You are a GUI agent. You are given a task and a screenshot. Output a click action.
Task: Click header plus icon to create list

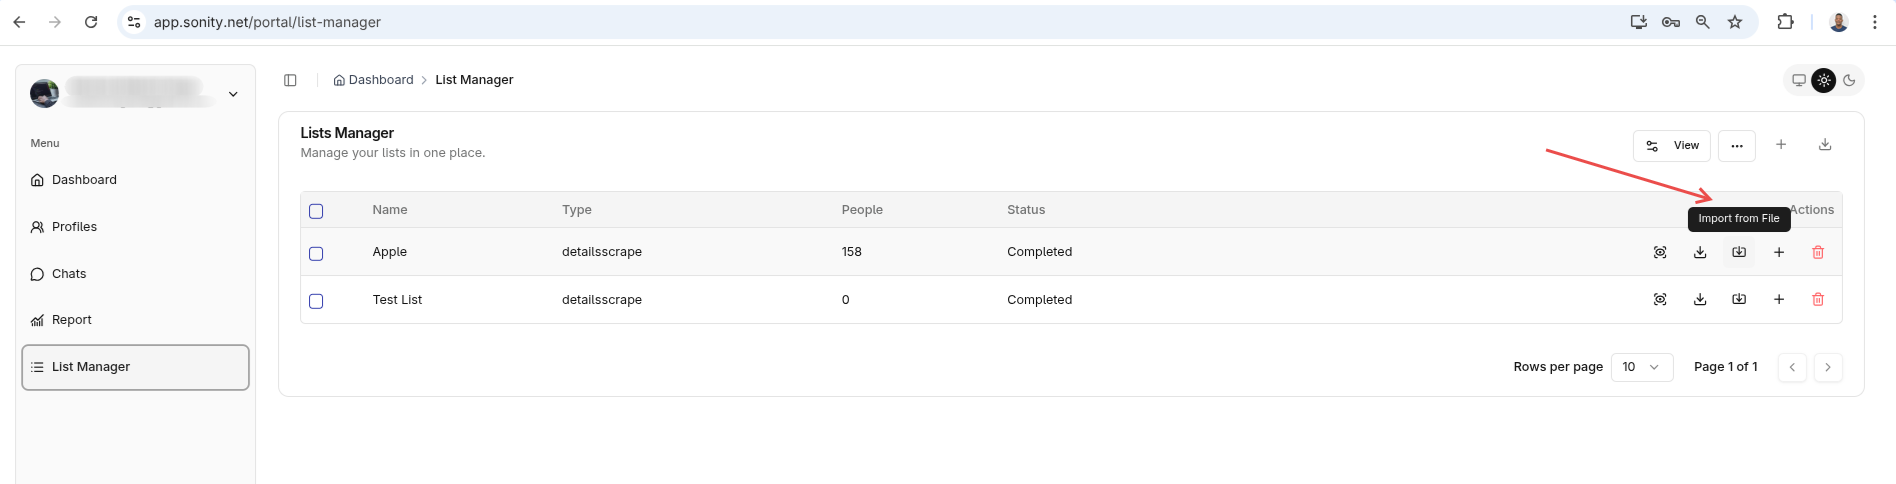(x=1781, y=145)
